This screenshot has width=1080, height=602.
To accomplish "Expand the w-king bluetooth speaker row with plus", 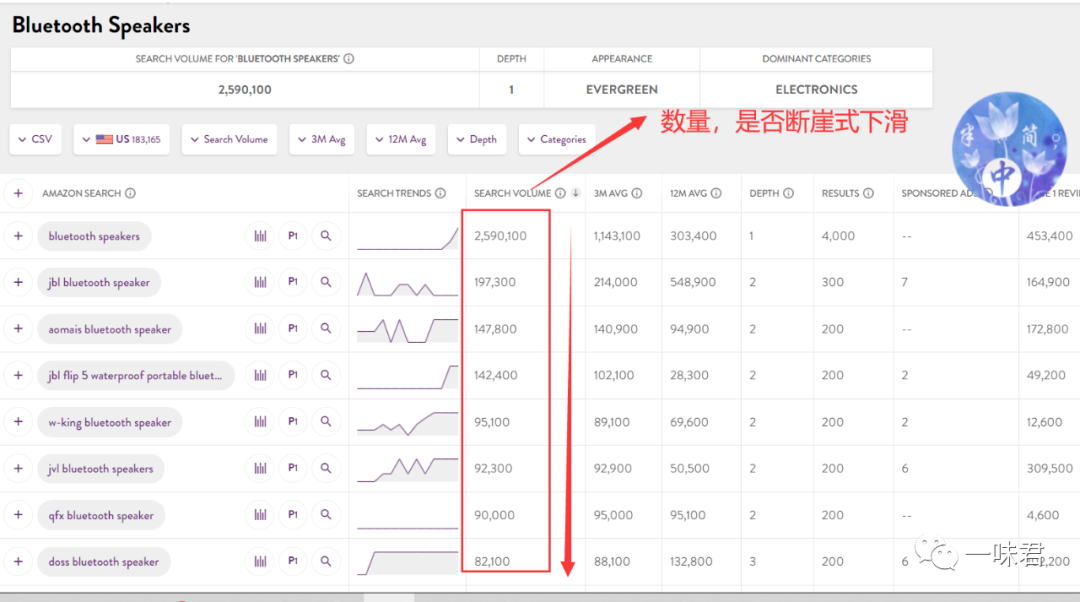I will [x=19, y=422].
